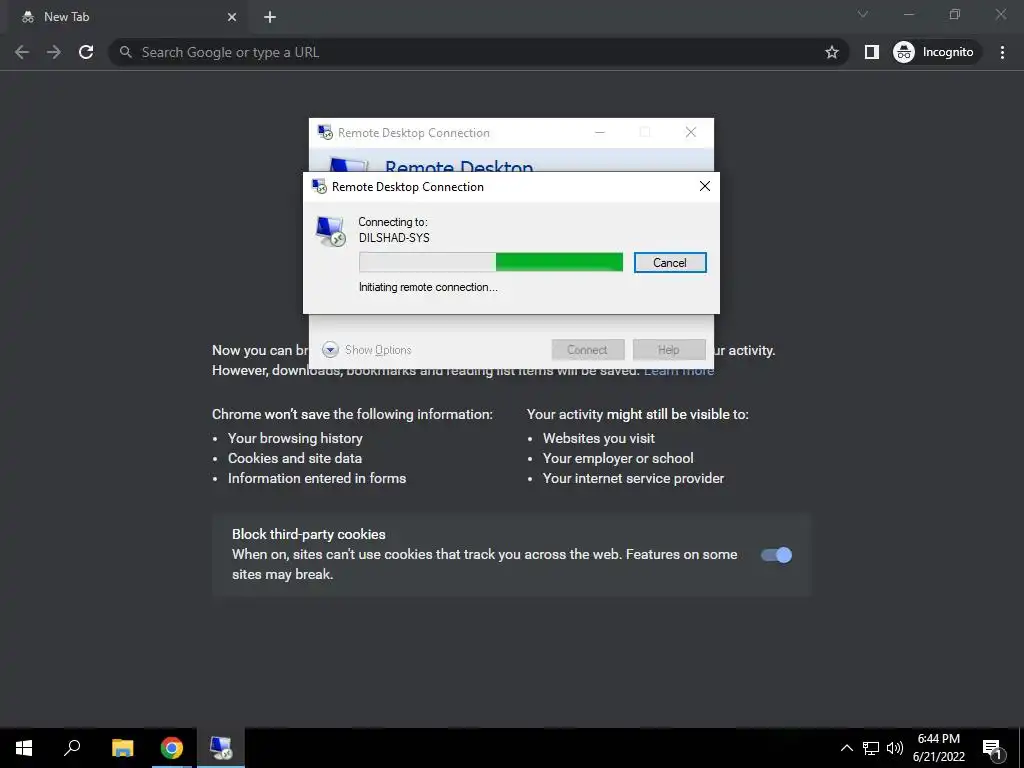Click Your internet service provider bullet
The width and height of the screenshot is (1024, 768).
633,479
